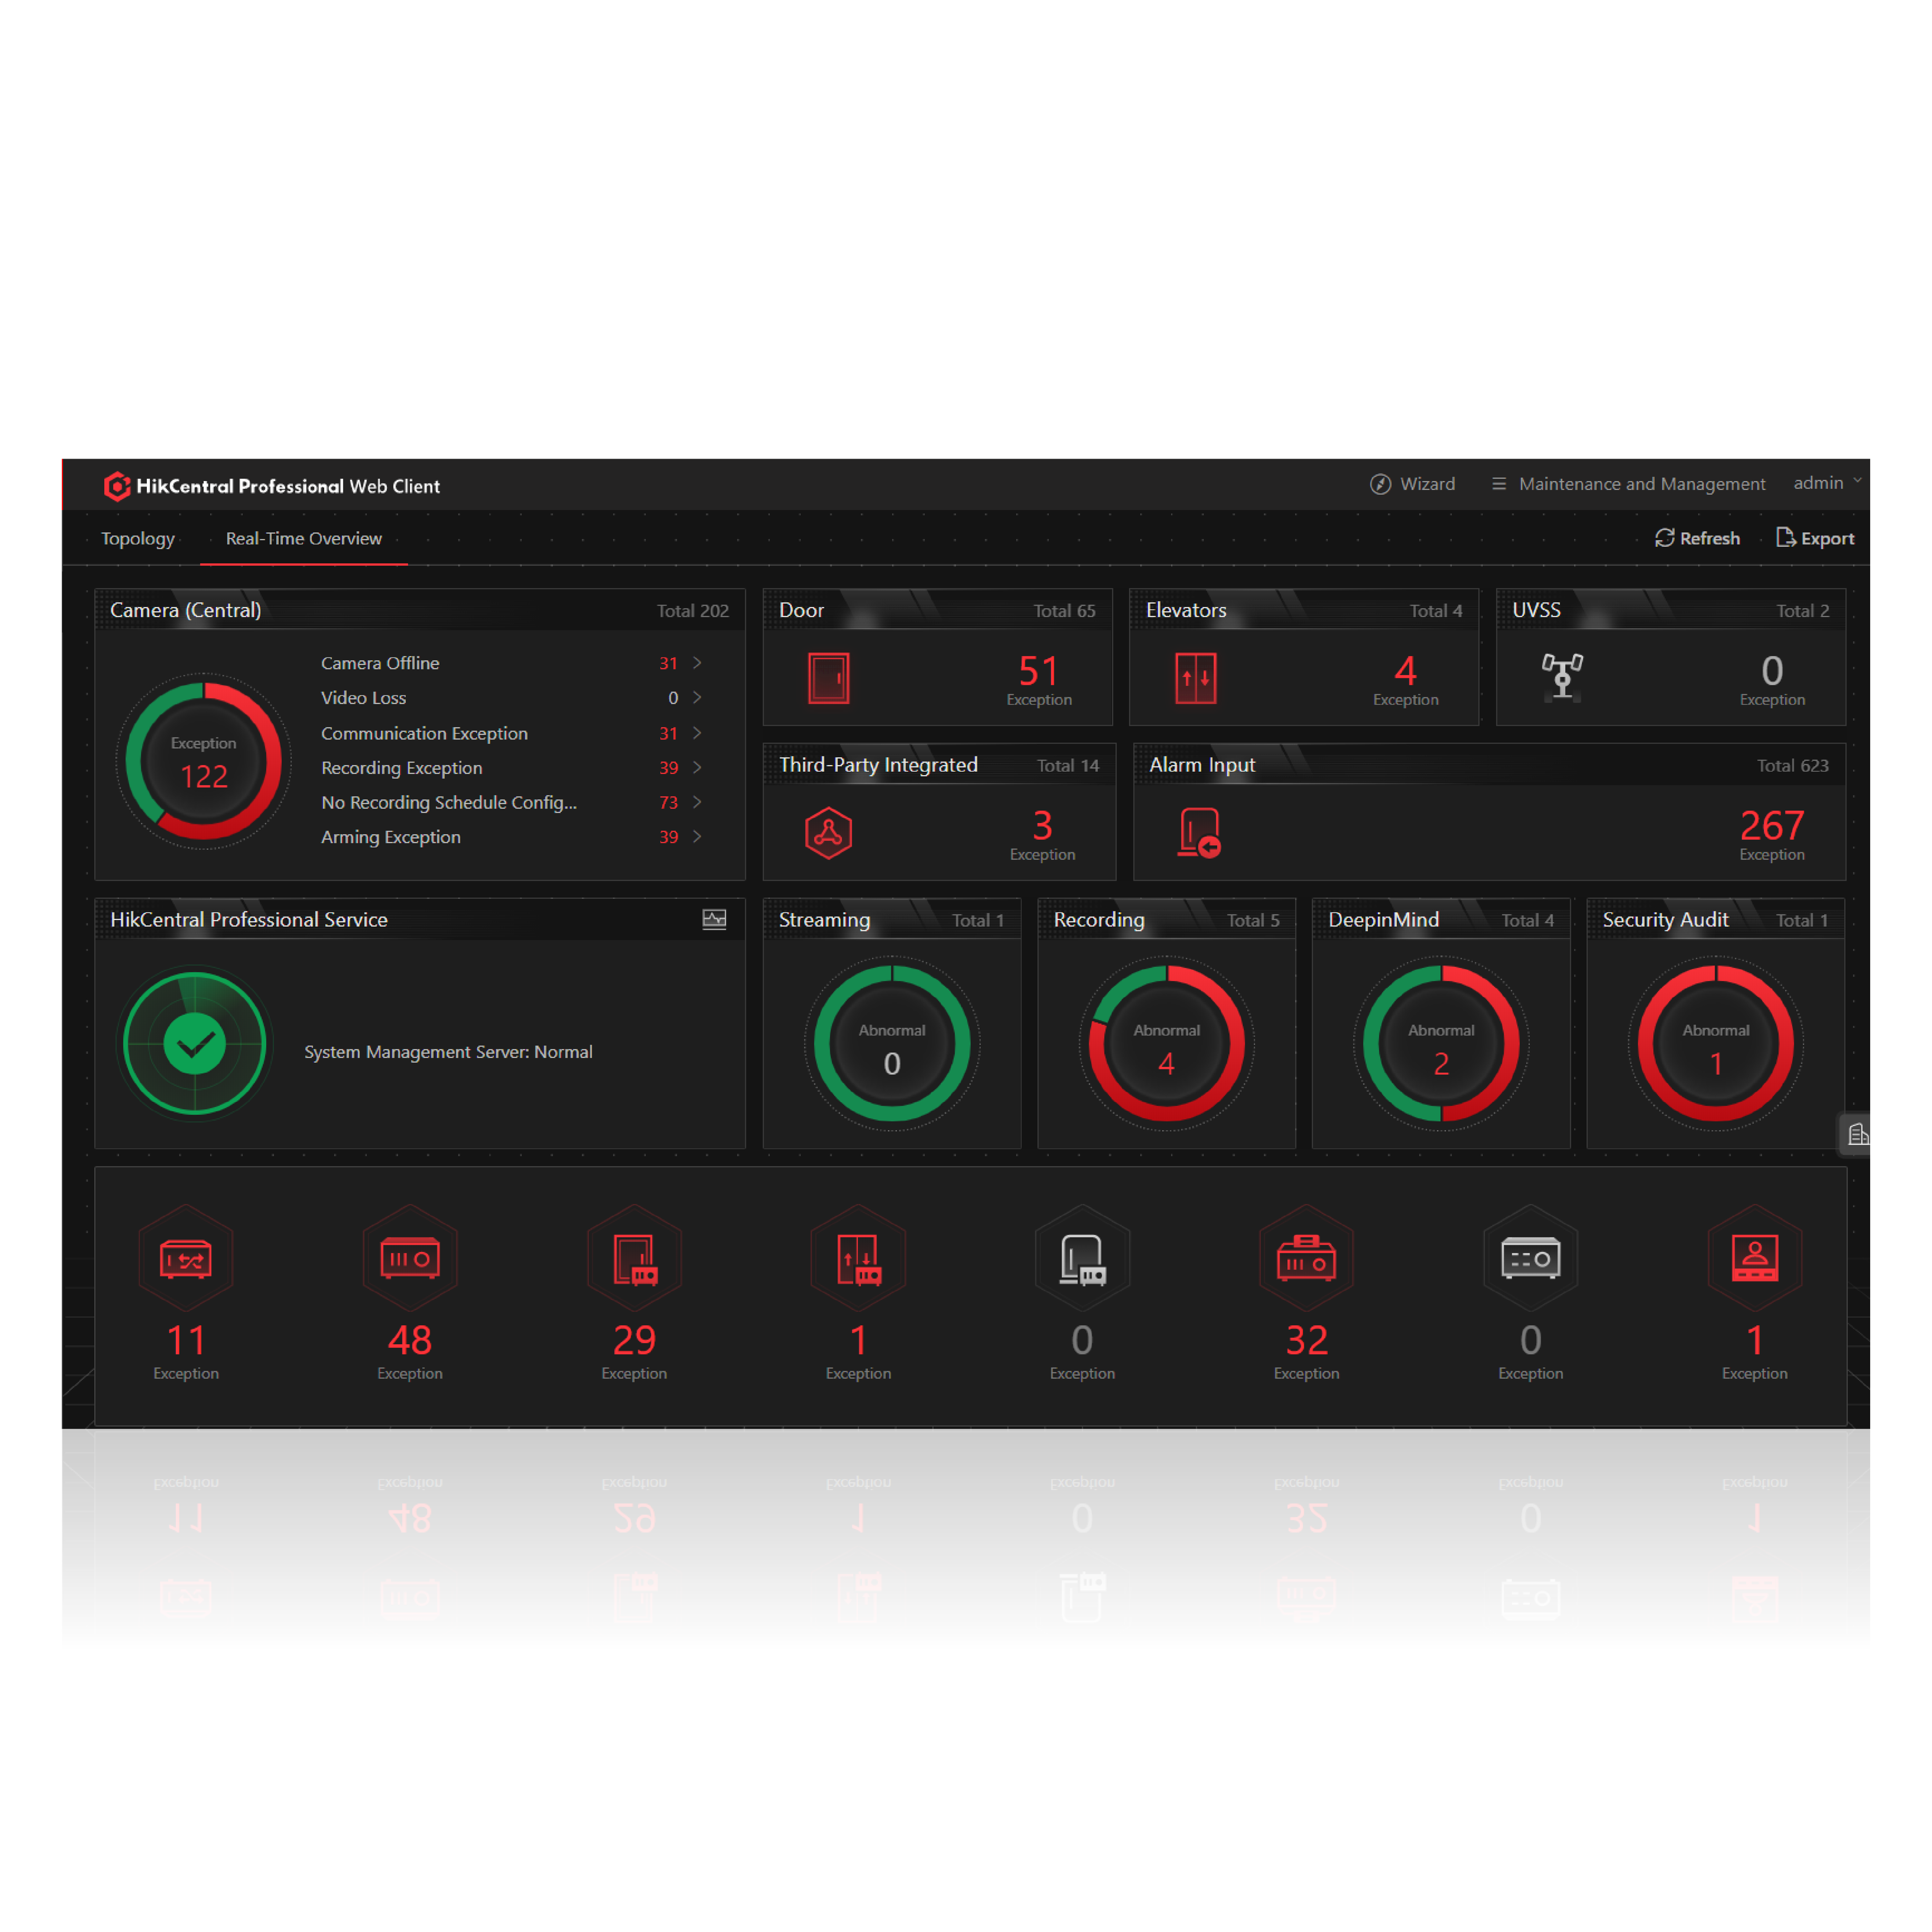Open Camera Offline details via its arrow
The image size is (1932, 1932).
[697, 663]
